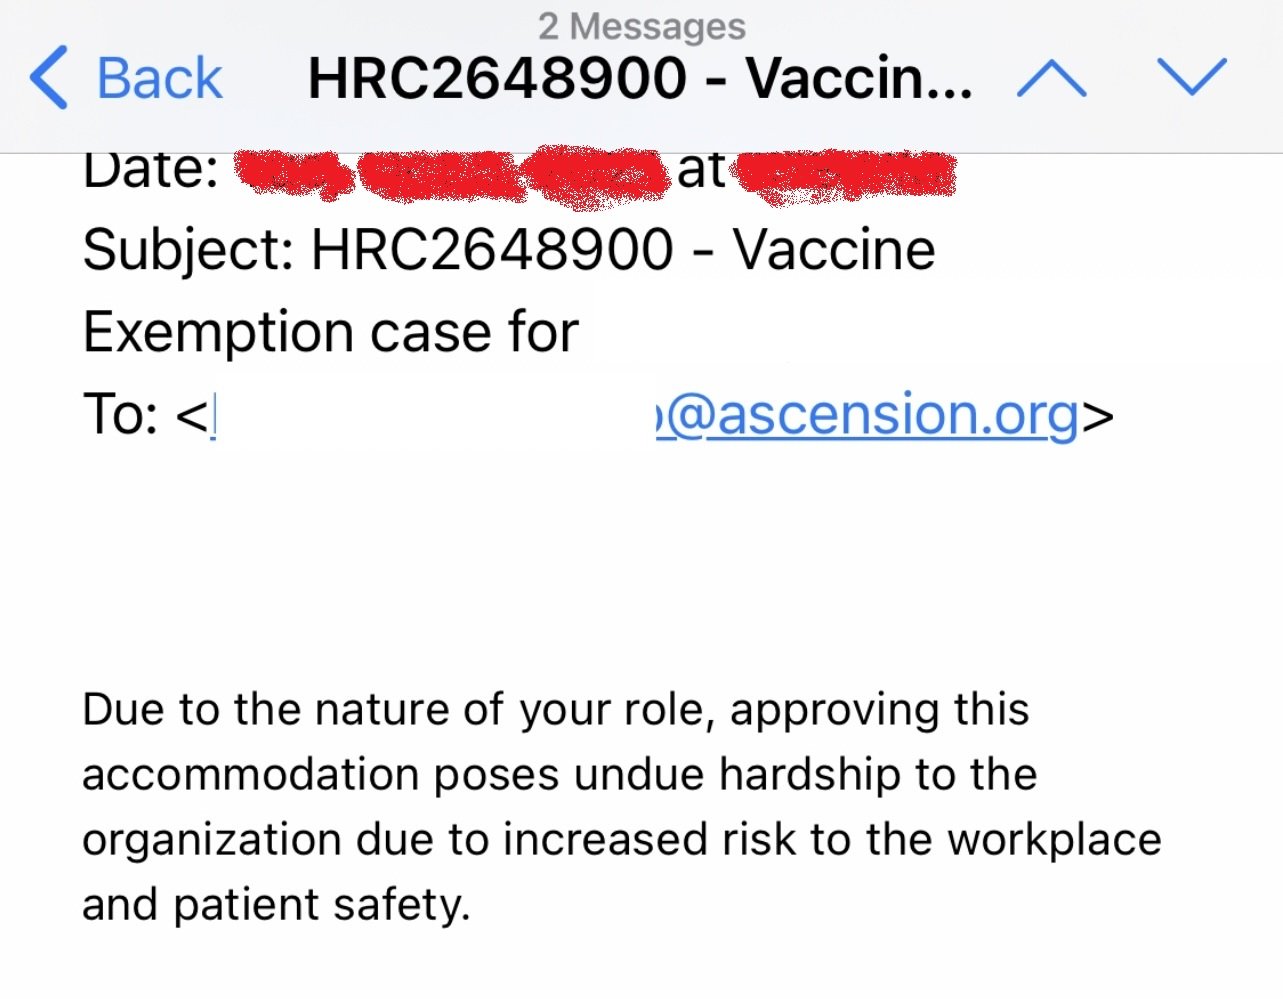
Task: Tap the Back chevron icon
Action: coord(49,78)
